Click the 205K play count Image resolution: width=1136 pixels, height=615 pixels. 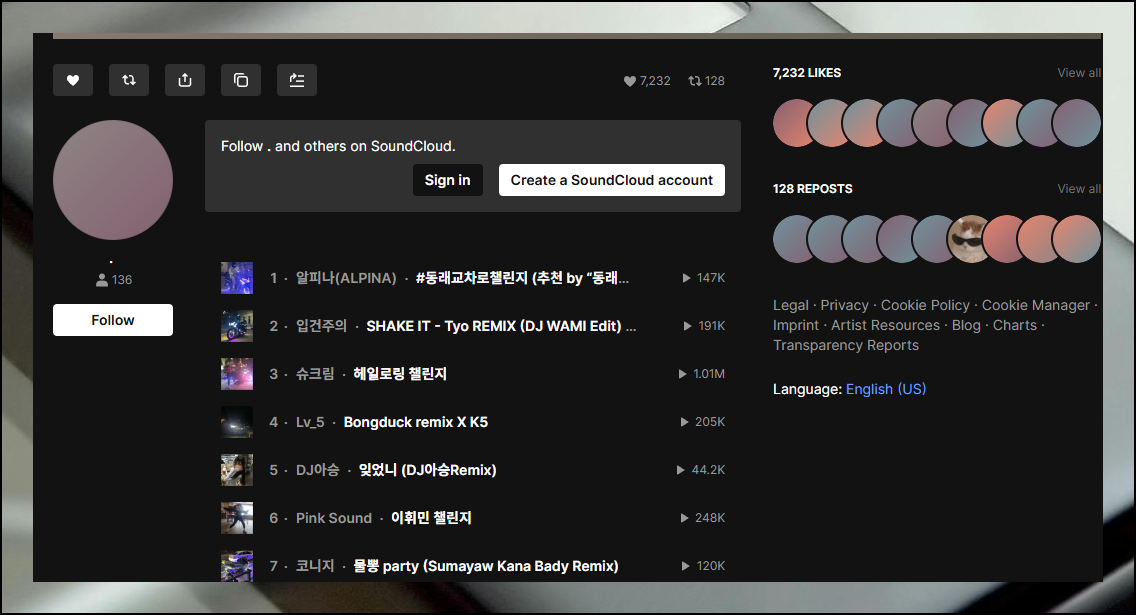[703, 422]
